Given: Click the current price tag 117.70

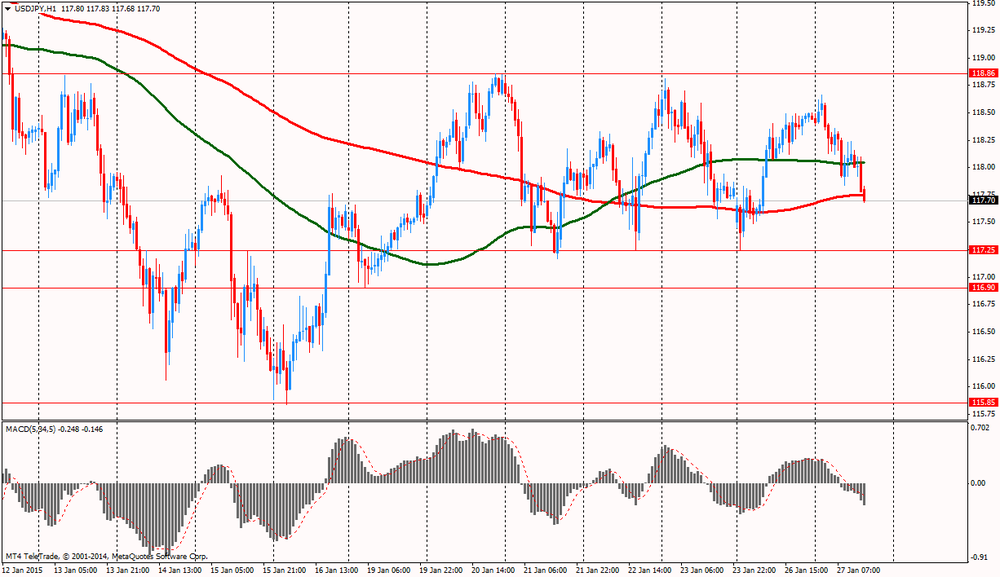Looking at the screenshot, I should 983,201.
